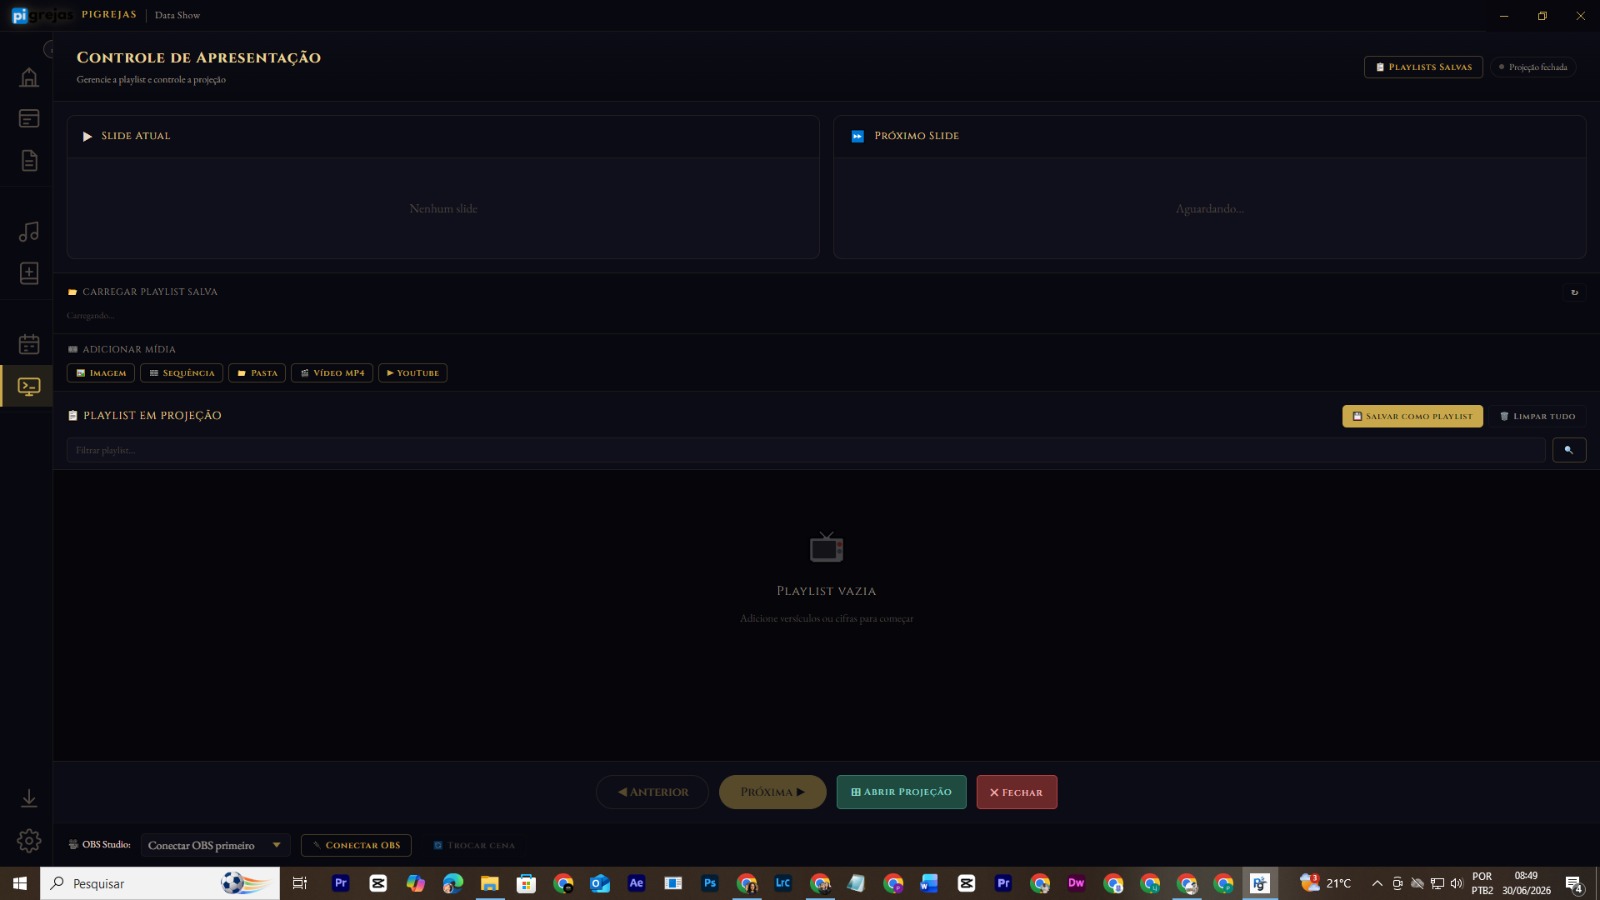Expand the sidebar with the collapse toggle
This screenshot has height=900, width=1600.
click(x=49, y=49)
